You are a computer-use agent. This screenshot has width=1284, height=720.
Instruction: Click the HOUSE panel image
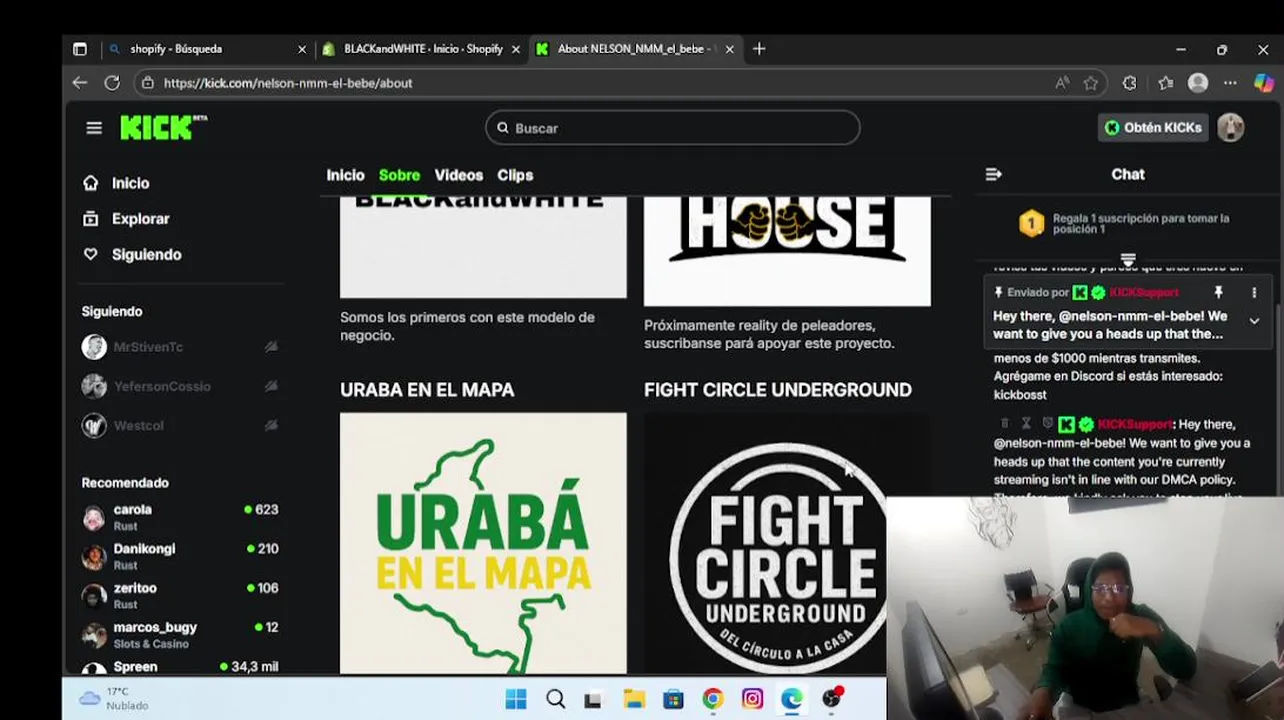click(x=787, y=250)
